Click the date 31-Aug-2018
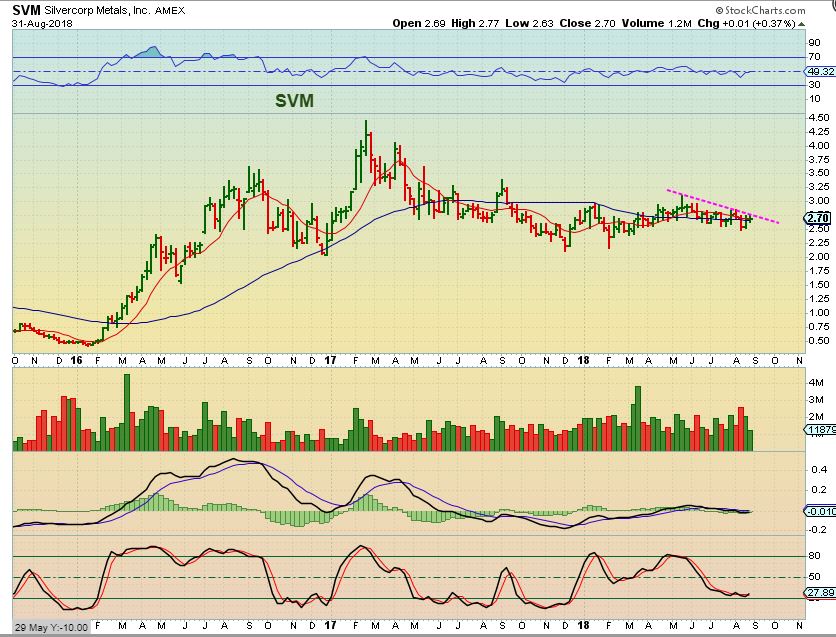Screen dimensions: 836x637 42,23
